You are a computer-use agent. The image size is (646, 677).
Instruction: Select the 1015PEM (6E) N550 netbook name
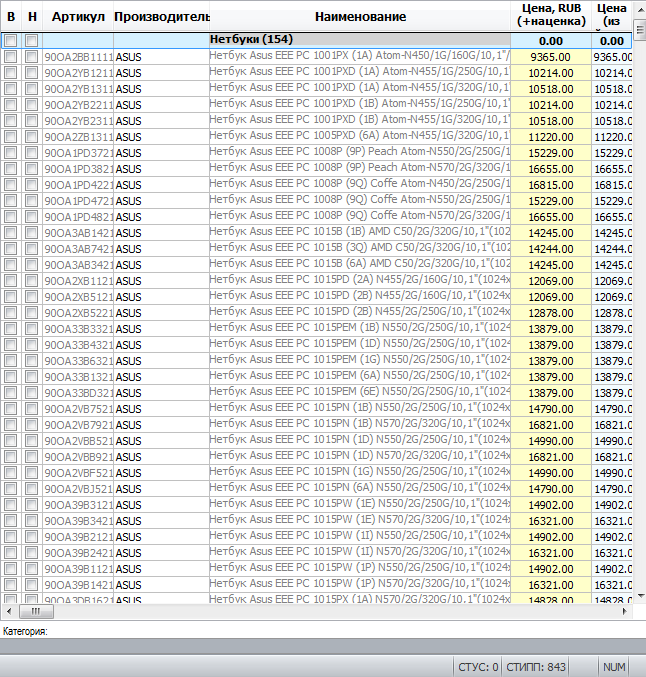[x=360, y=391]
